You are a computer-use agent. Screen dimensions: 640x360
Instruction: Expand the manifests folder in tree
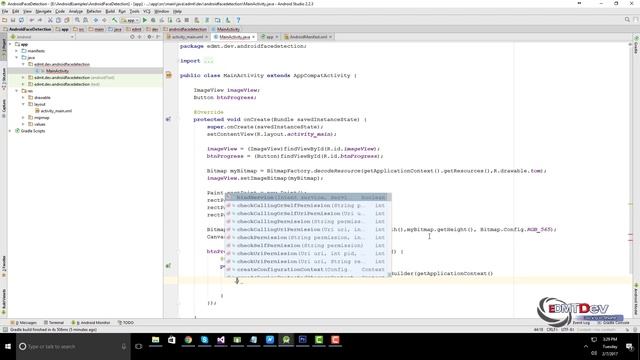tap(17, 51)
